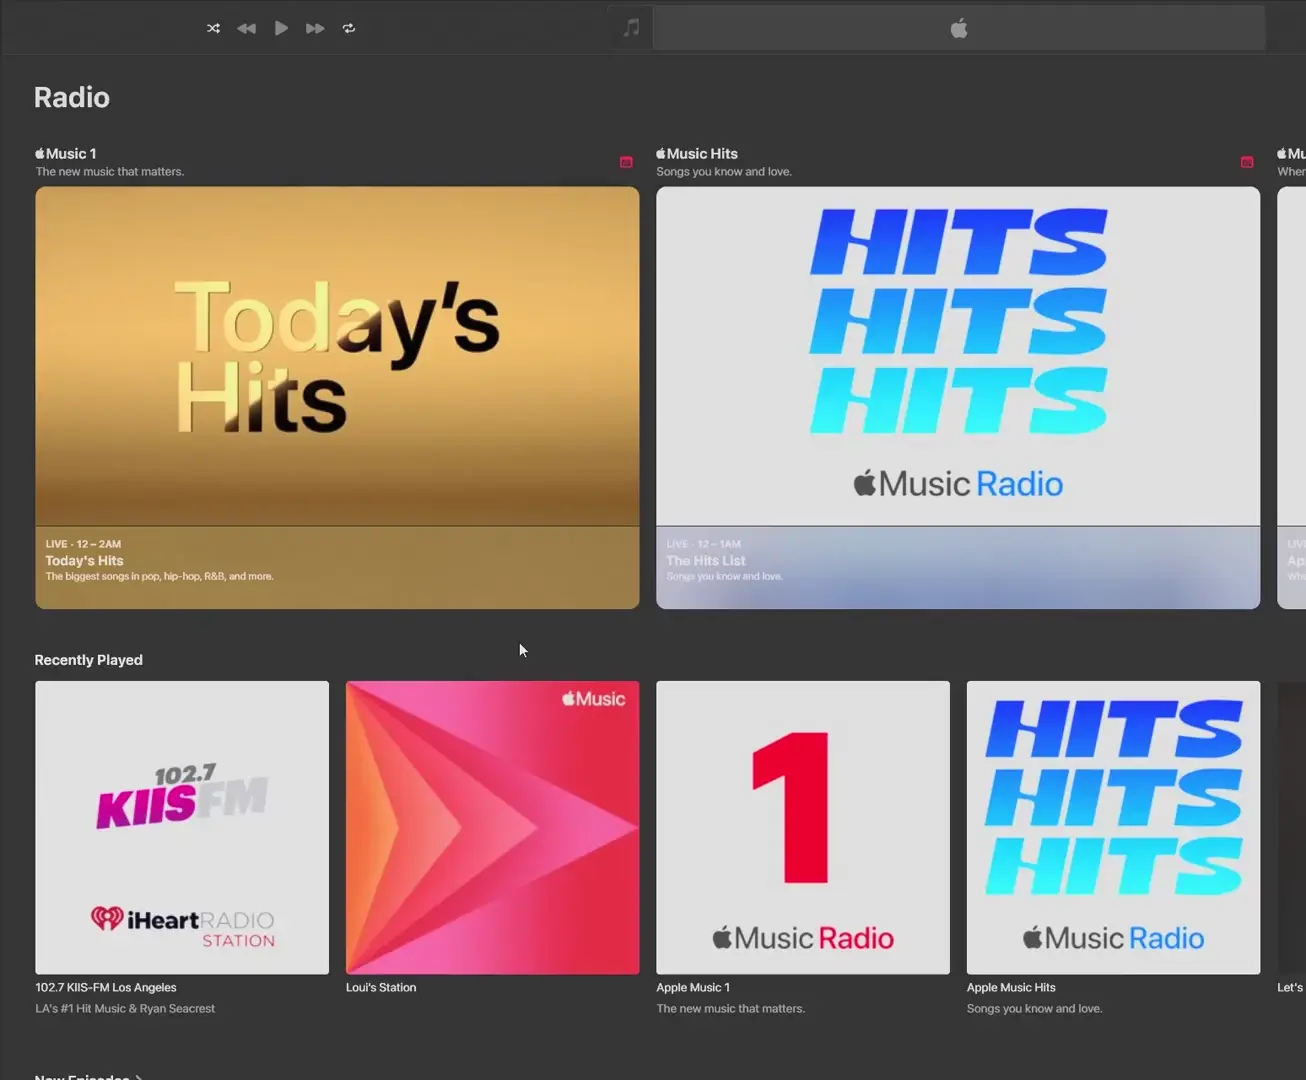The image size is (1306, 1080).
Task: Play the Apple Music 1 recently played artwork
Action: [803, 828]
